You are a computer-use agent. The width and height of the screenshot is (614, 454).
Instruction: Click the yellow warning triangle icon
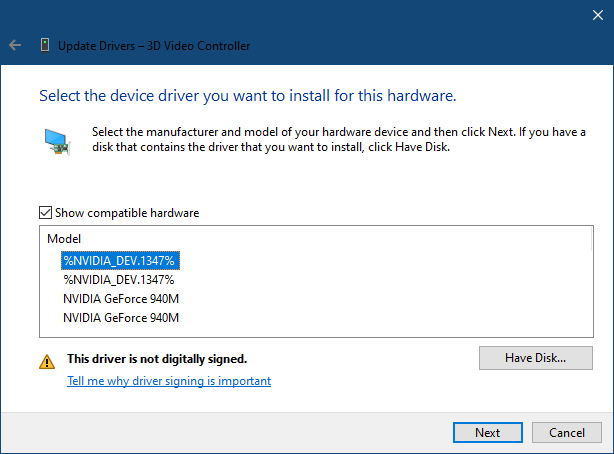point(47,362)
